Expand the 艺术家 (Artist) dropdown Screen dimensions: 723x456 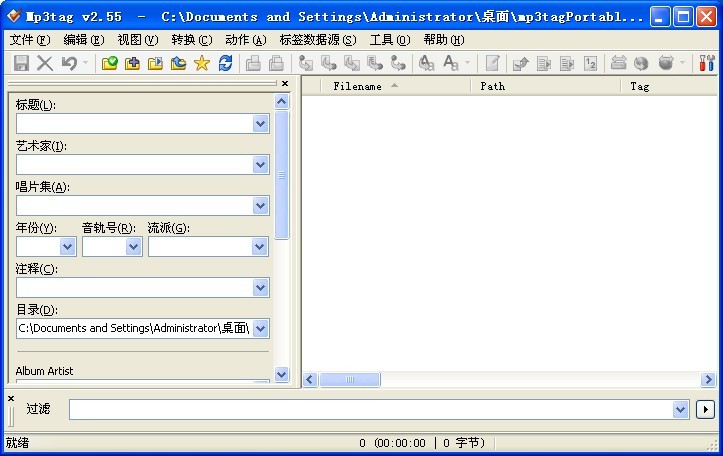click(x=260, y=165)
